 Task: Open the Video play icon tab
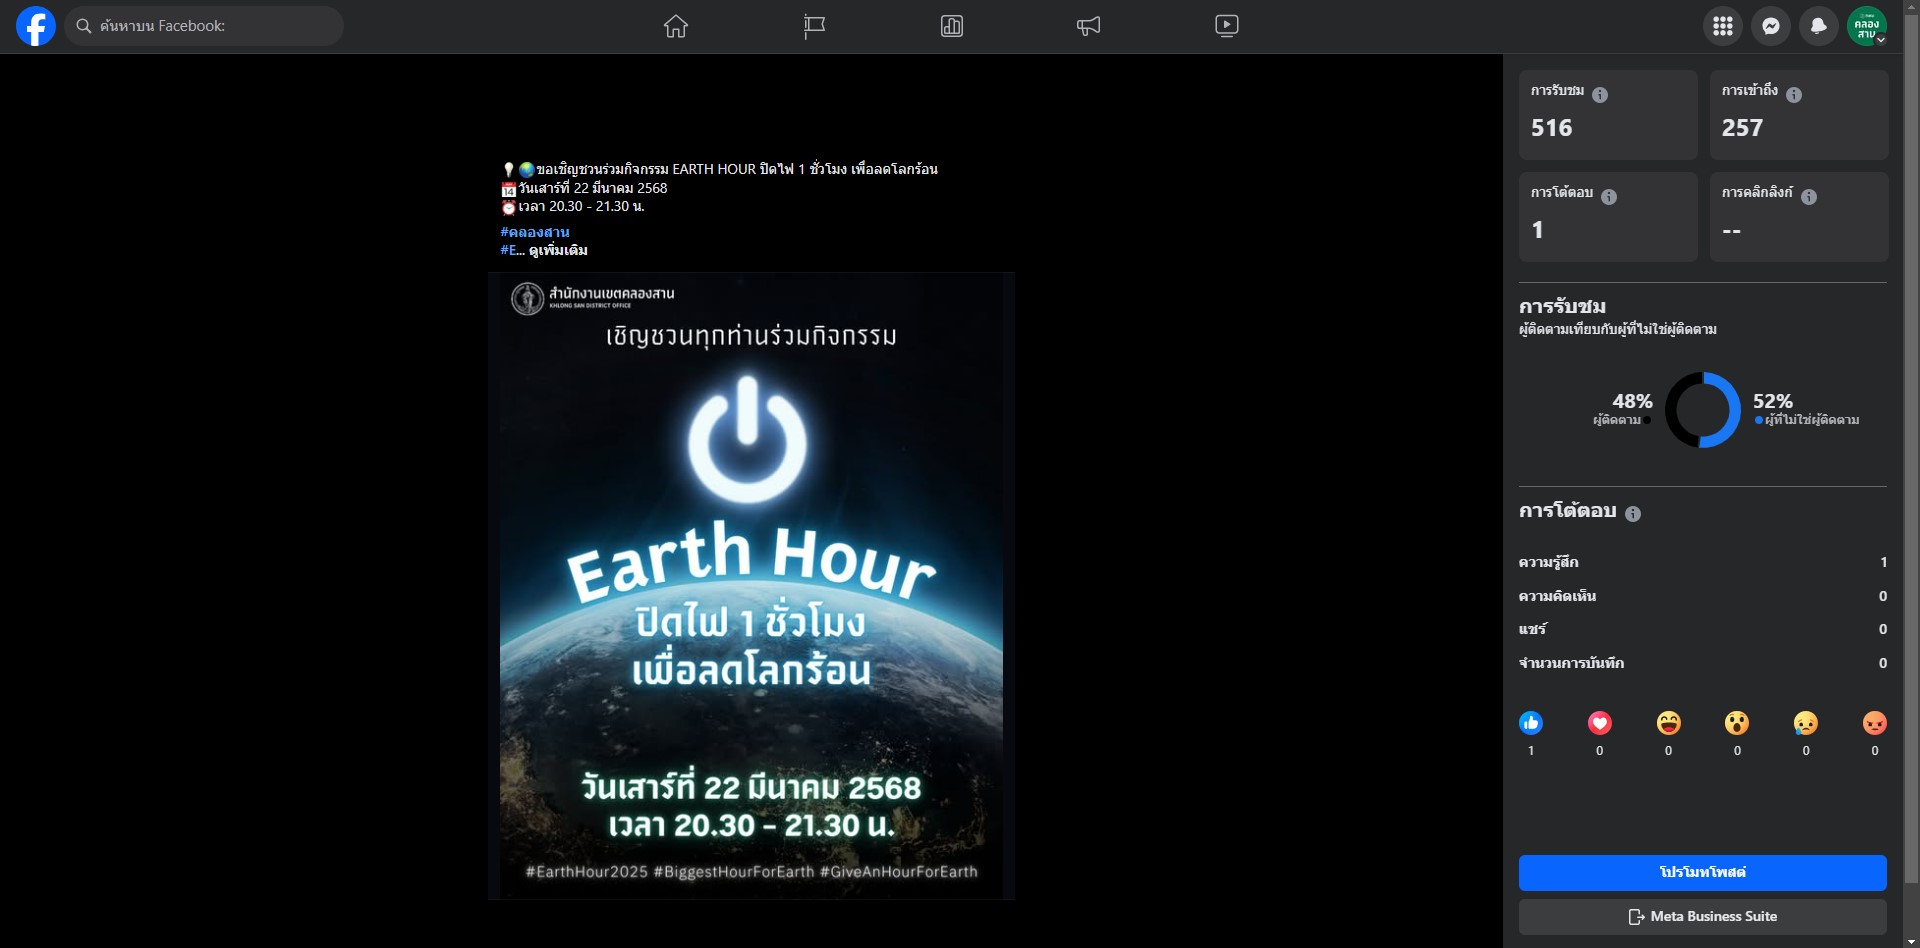[1227, 26]
